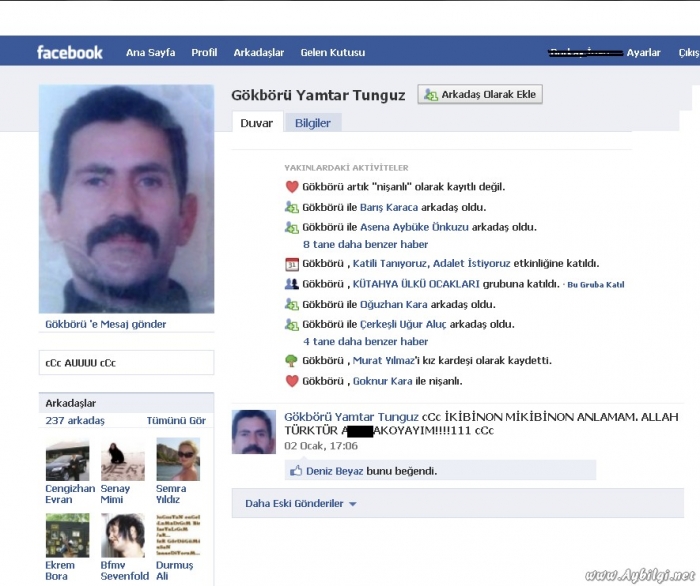Screen dimensions: 700x586
Task: Expand "8 tane daha benzer haber"
Action: point(365,244)
